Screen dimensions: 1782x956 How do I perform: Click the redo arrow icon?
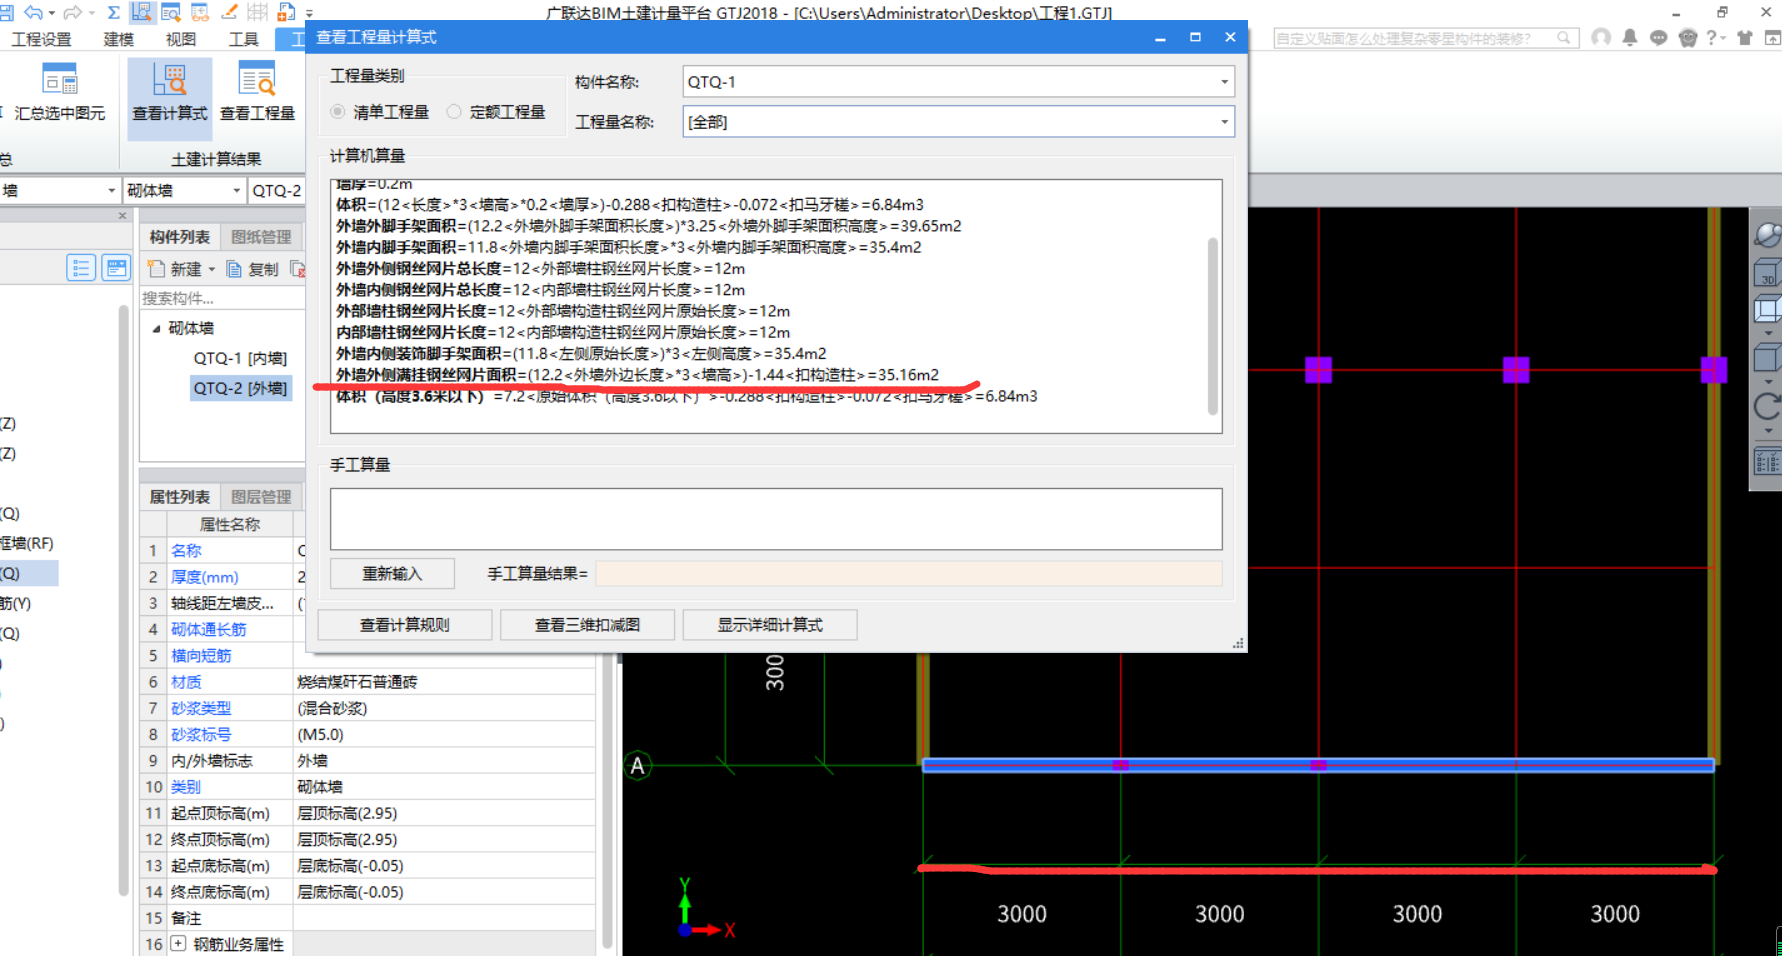click(x=72, y=12)
